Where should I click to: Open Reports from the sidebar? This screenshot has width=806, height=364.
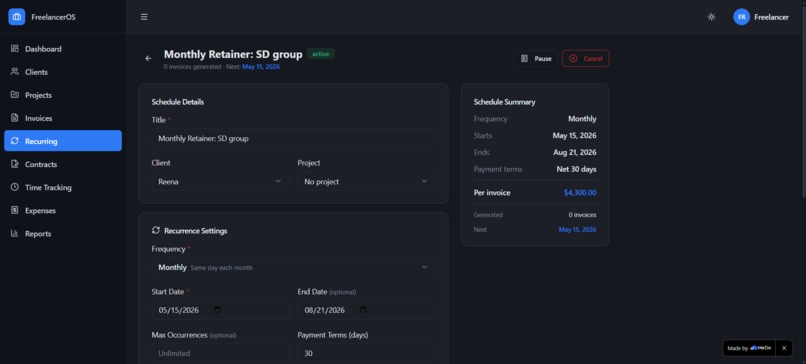coord(63,233)
